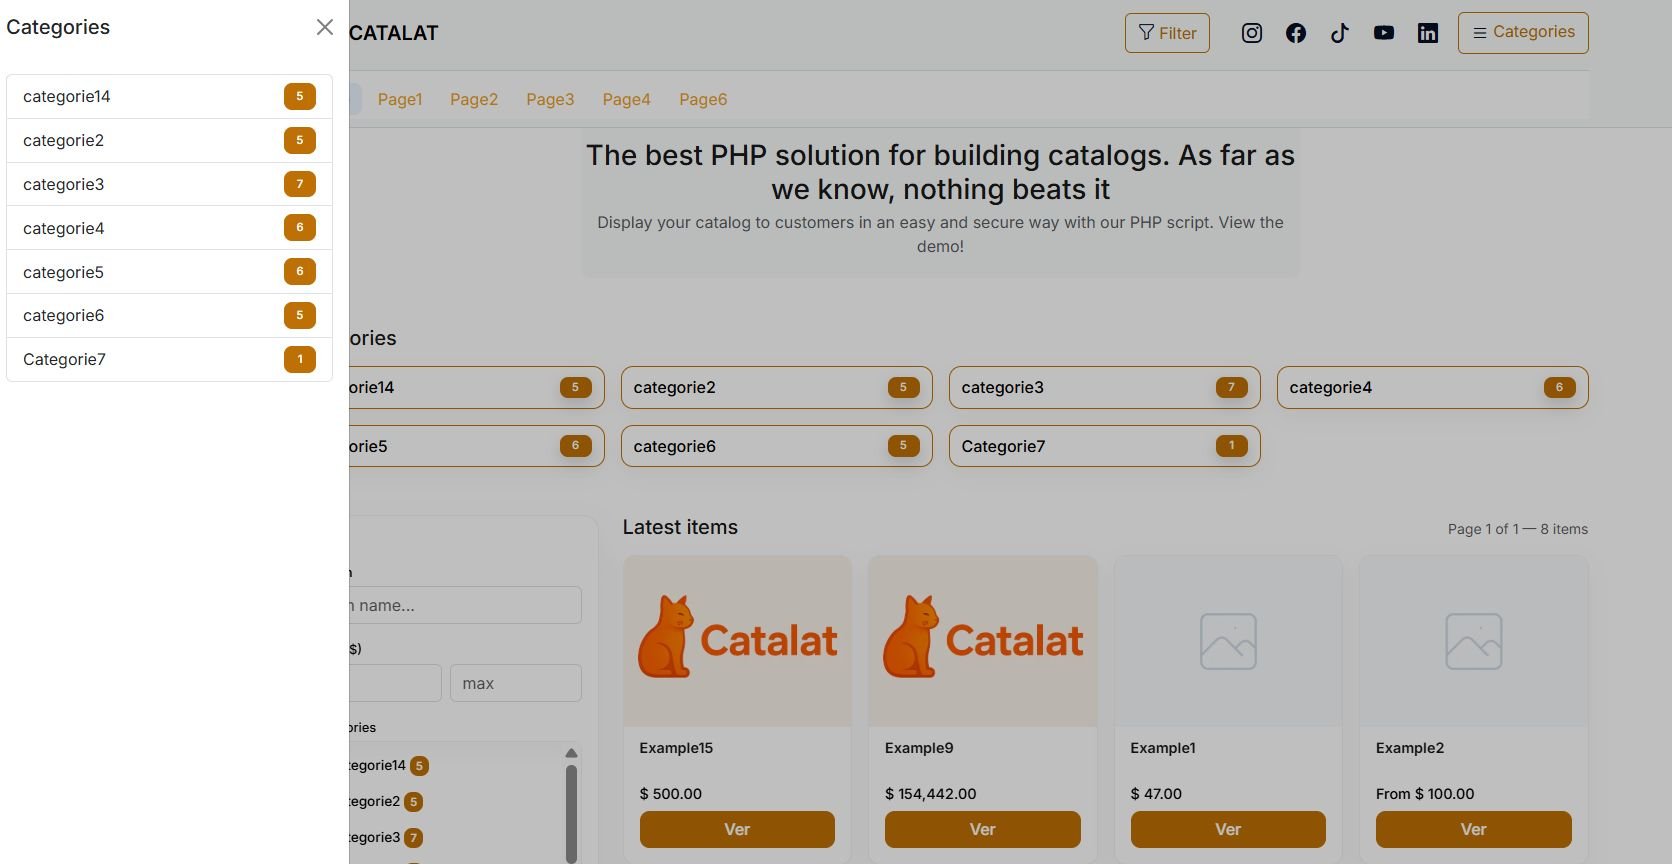Viewport: 1672px width, 864px height.
Task: Open the Facebook social icon
Action: click(x=1296, y=33)
